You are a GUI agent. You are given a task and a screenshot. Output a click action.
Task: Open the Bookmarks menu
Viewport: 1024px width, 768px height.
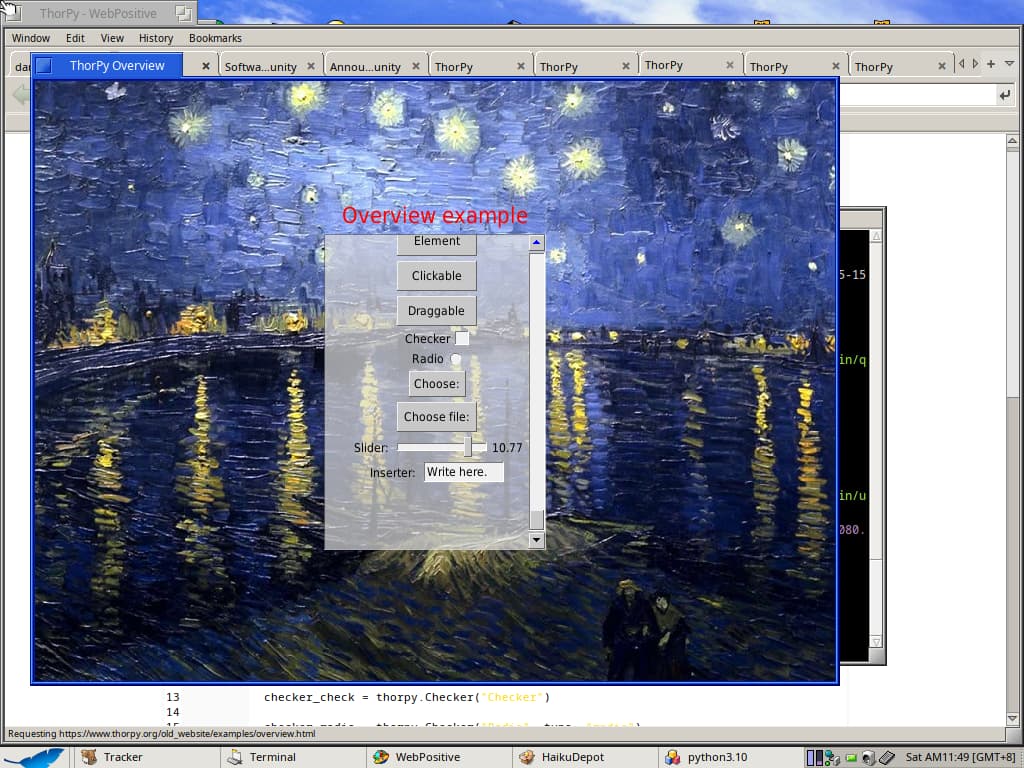tap(215, 38)
